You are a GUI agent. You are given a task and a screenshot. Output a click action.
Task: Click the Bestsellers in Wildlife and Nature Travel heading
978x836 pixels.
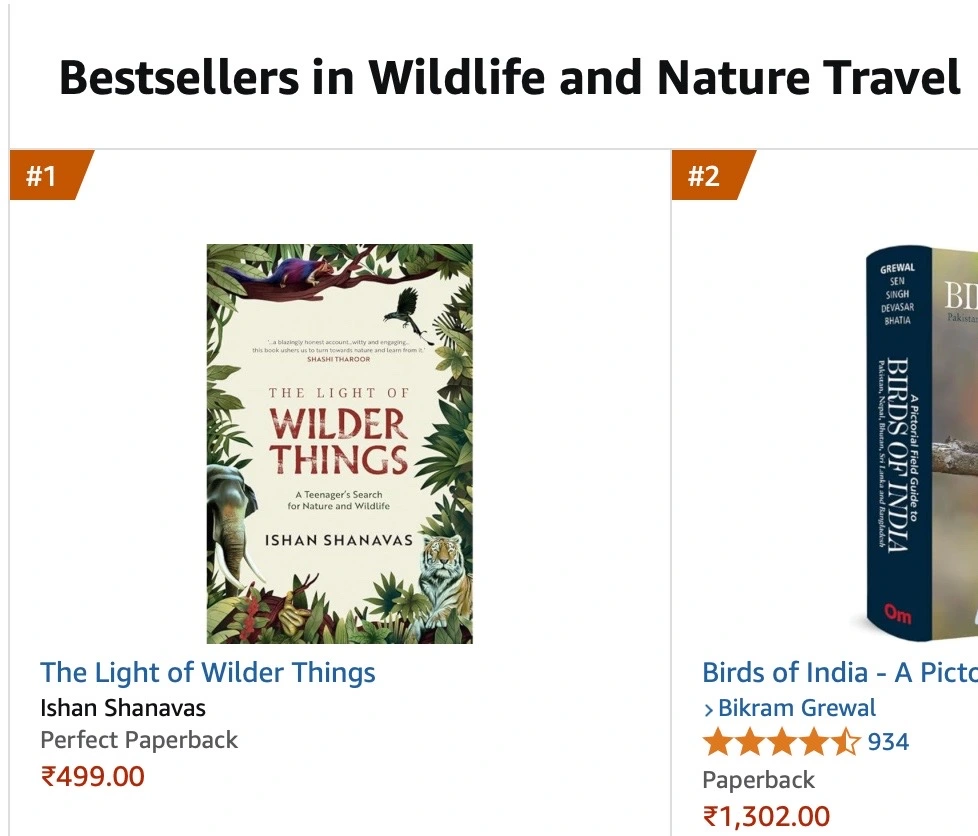[510, 78]
